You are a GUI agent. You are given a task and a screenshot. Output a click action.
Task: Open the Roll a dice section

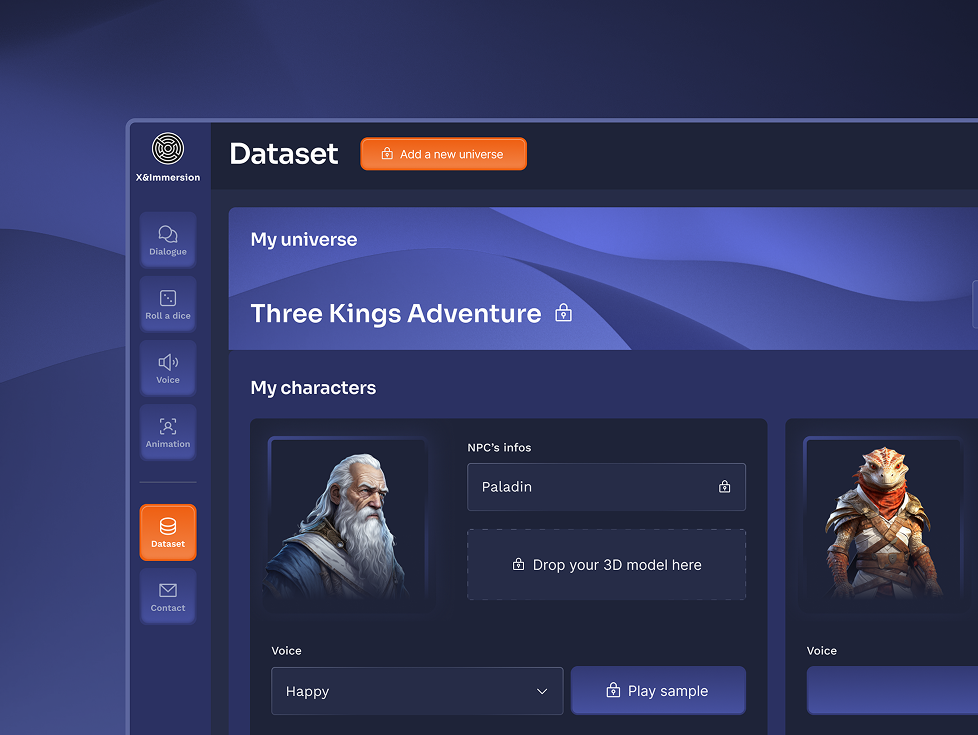pos(168,304)
